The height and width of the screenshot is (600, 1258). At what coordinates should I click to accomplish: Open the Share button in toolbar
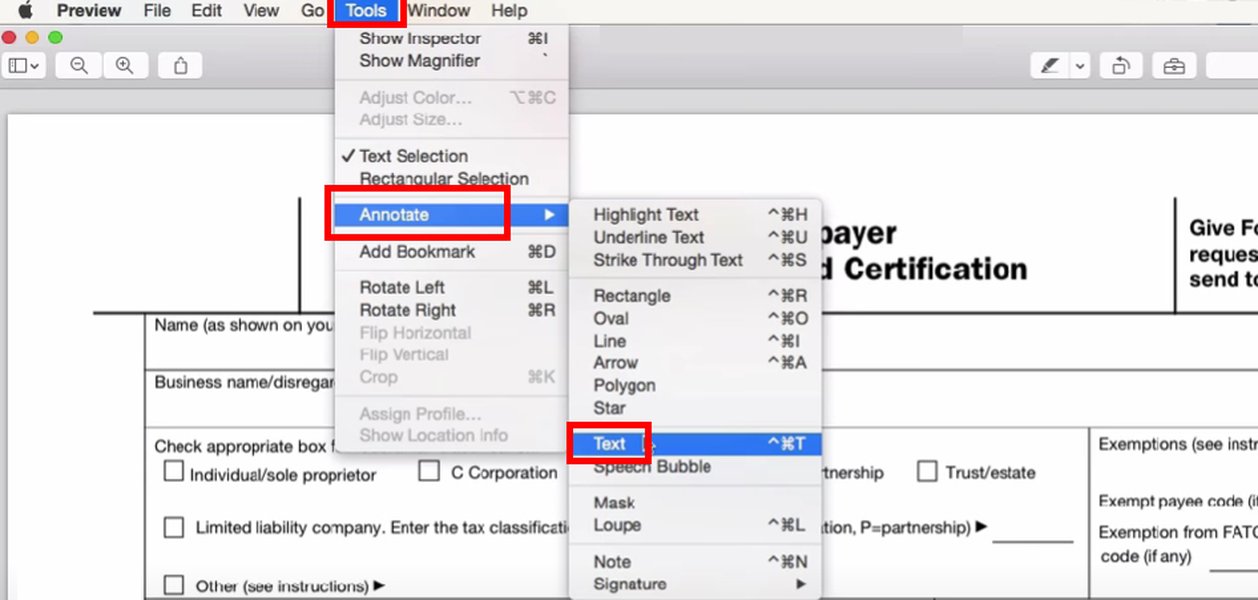180,66
